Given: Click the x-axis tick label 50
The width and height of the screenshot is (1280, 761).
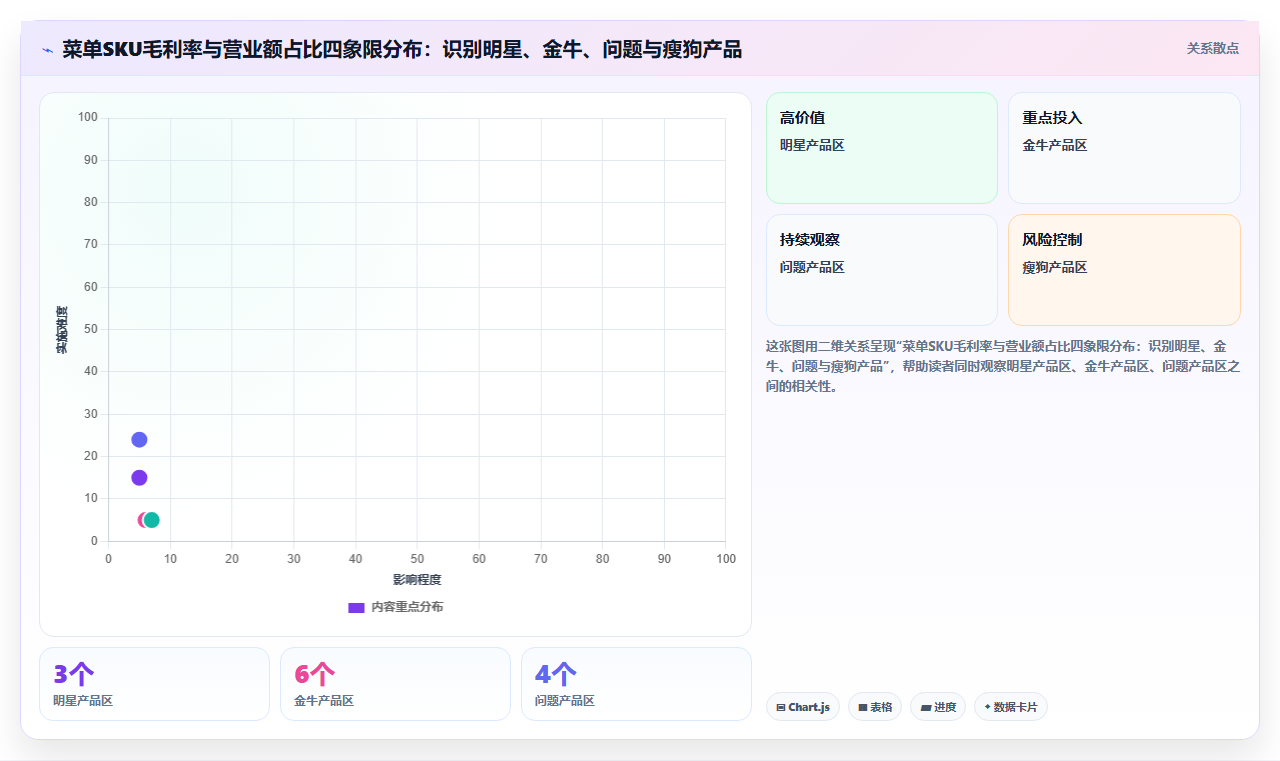Looking at the screenshot, I should point(417,558).
